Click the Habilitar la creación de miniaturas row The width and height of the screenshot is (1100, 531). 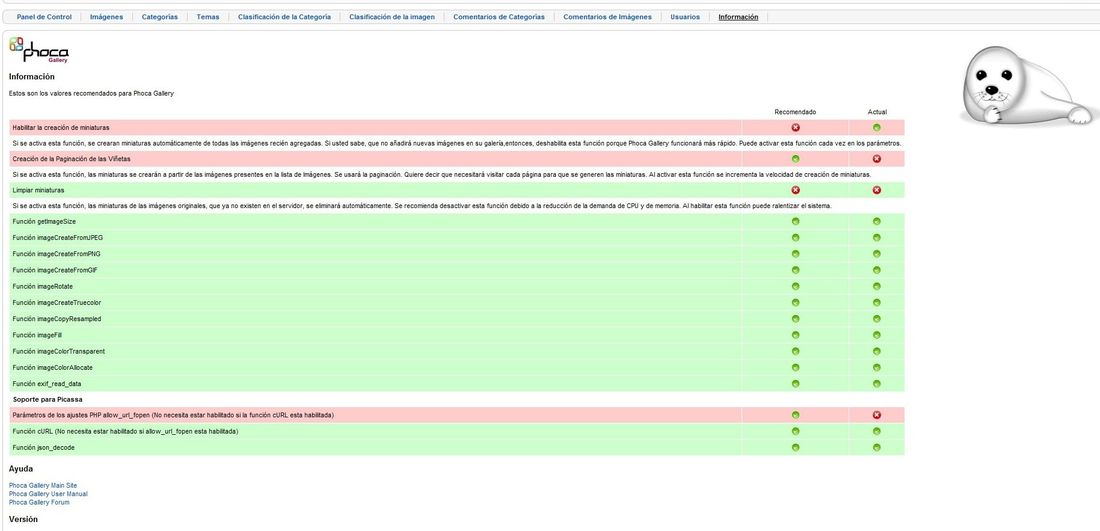pyautogui.click(x=457, y=128)
